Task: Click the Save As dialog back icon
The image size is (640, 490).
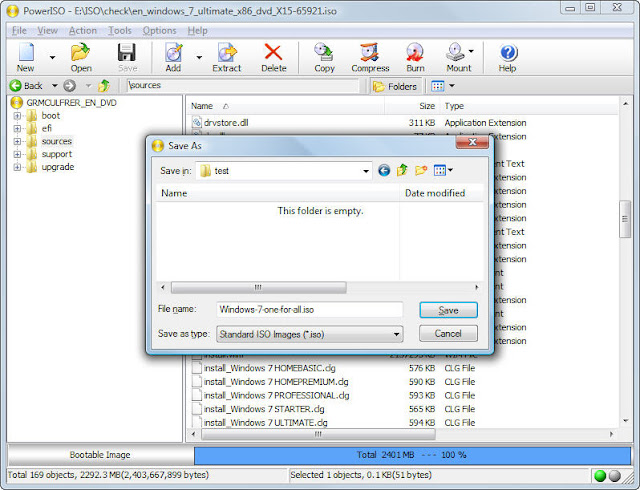Action: [384, 170]
